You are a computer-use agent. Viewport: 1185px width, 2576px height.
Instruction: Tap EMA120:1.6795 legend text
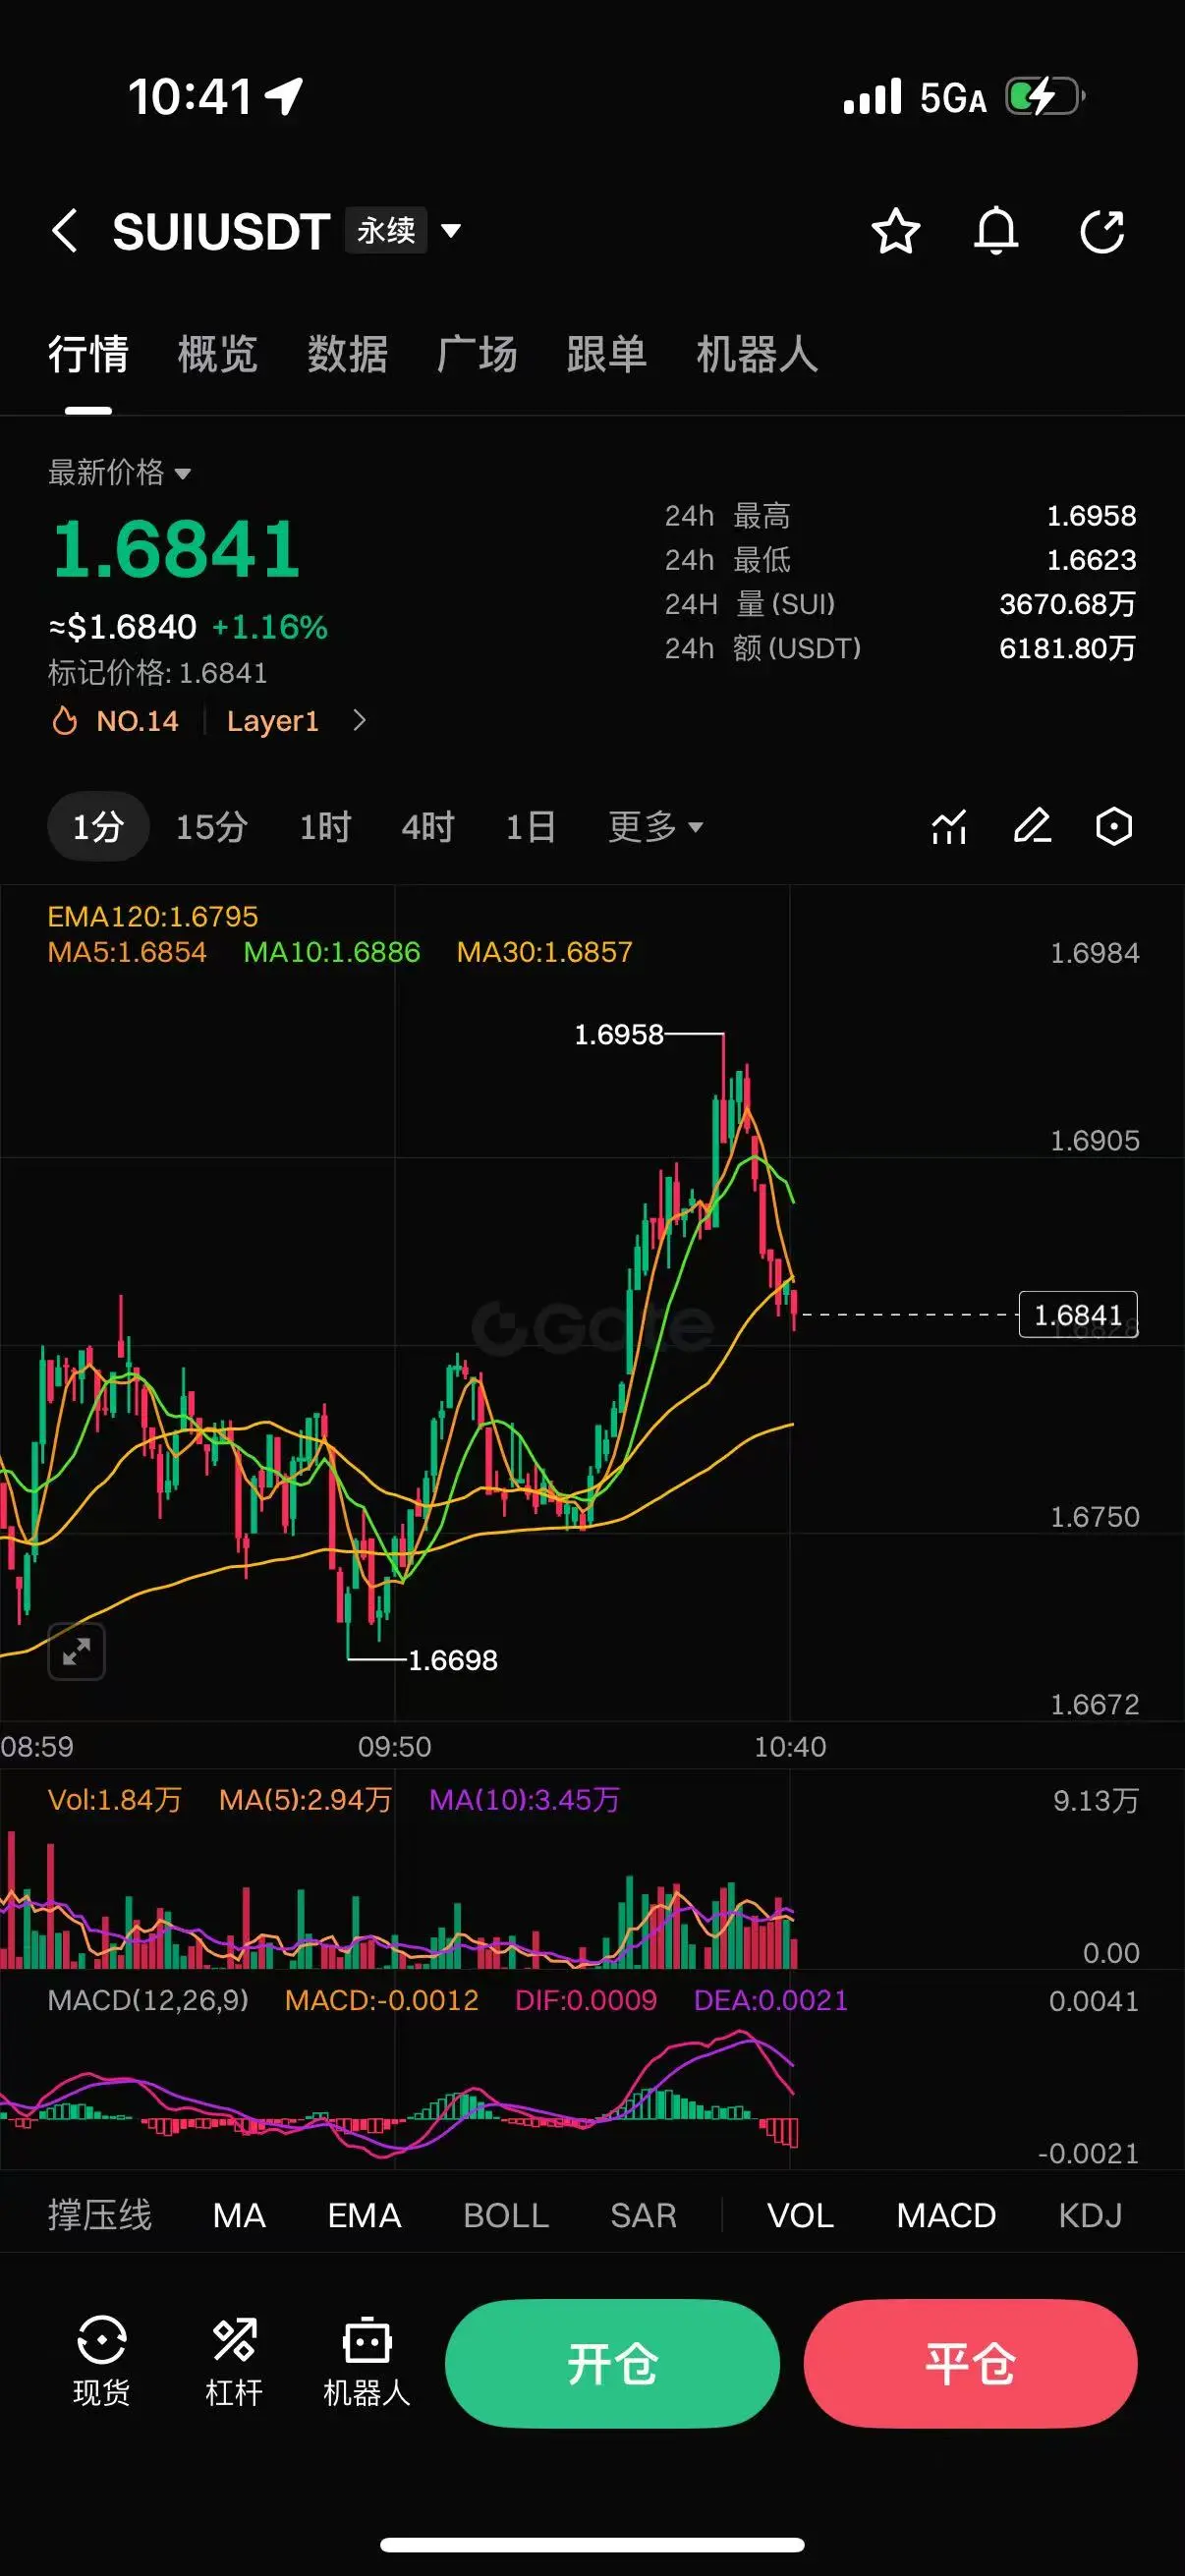(x=153, y=917)
